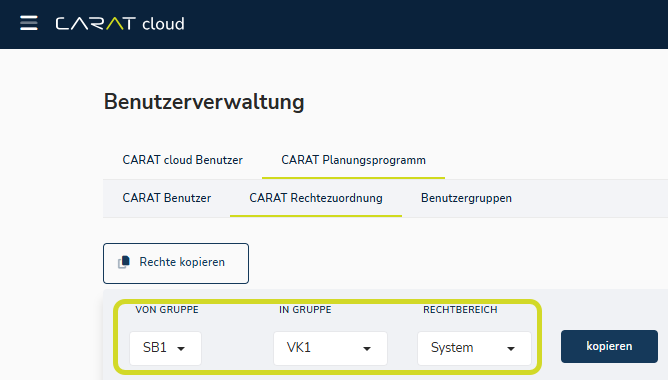
Task: Click the Benutzerverwaltung page heading
Action: 204,102
